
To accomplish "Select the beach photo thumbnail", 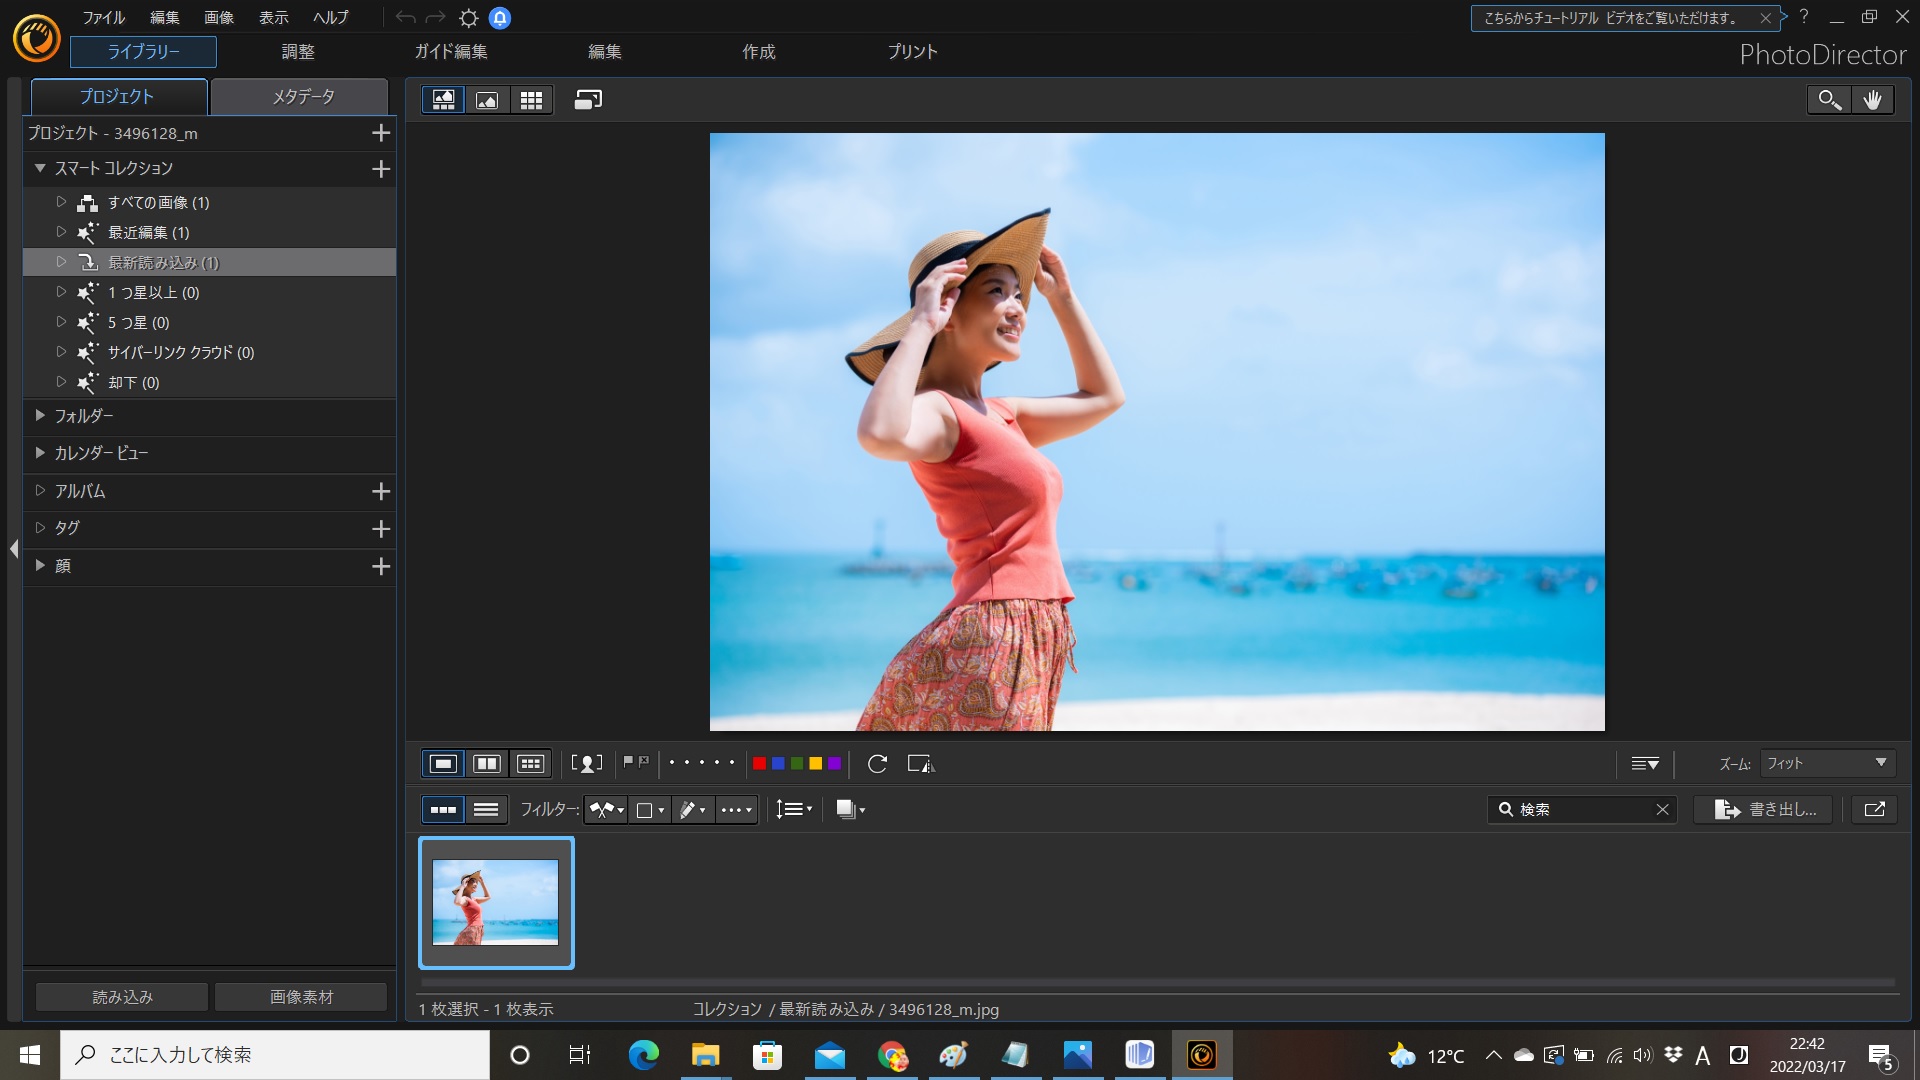I will pyautogui.click(x=496, y=903).
